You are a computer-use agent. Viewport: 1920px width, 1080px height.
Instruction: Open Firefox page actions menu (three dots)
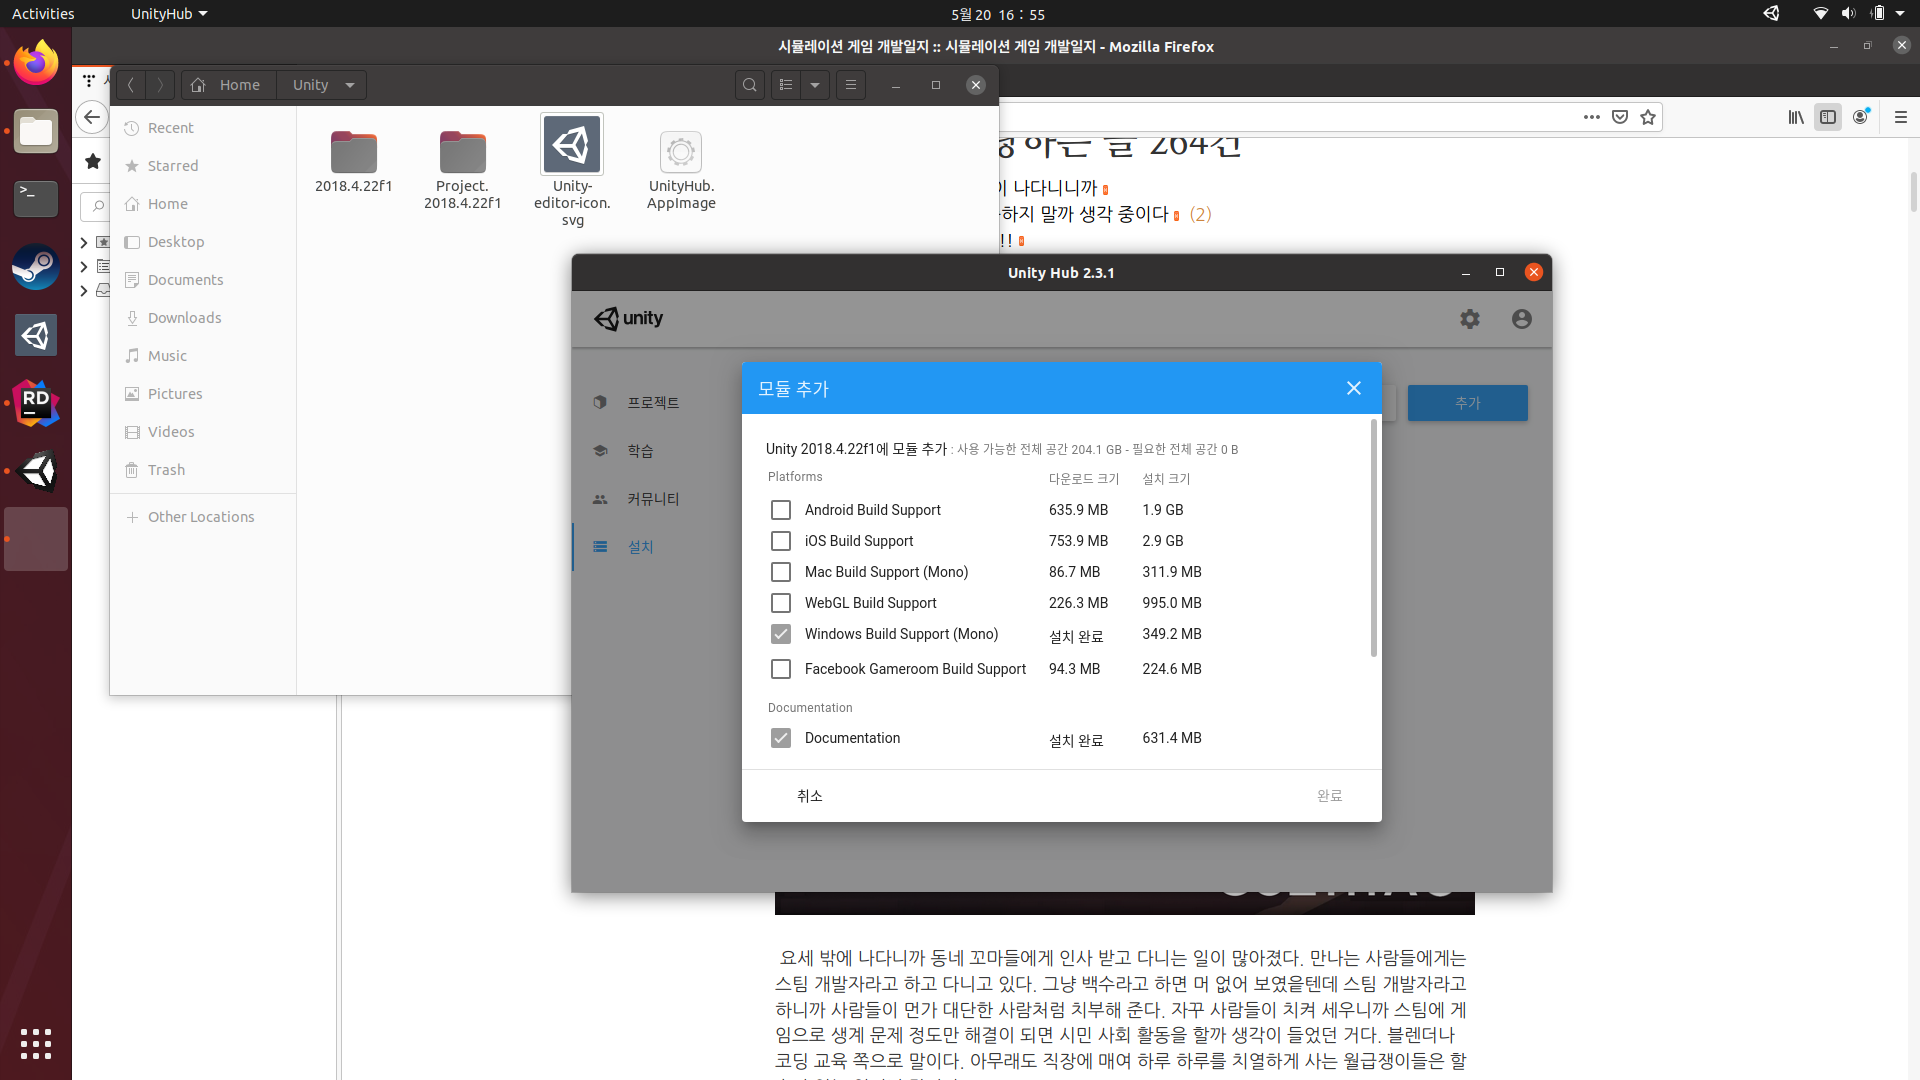[1591, 117]
